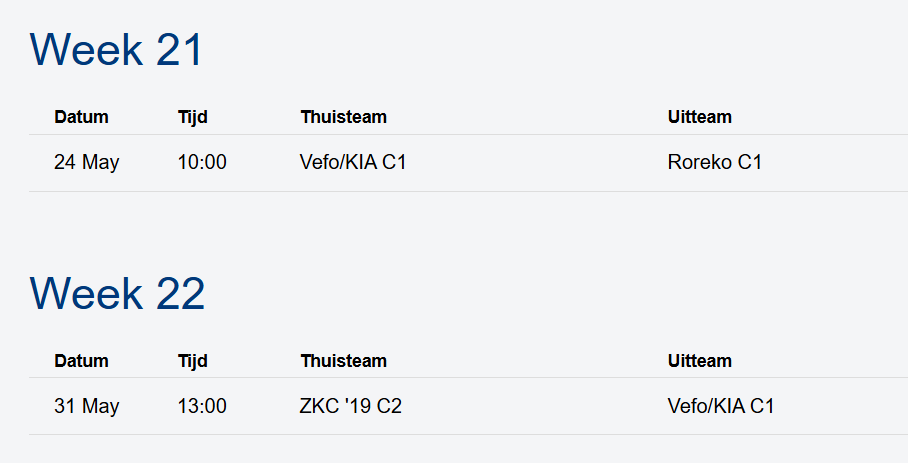Click the 10:00 time cell
Image resolution: width=908 pixels, height=463 pixels.
[x=202, y=162]
